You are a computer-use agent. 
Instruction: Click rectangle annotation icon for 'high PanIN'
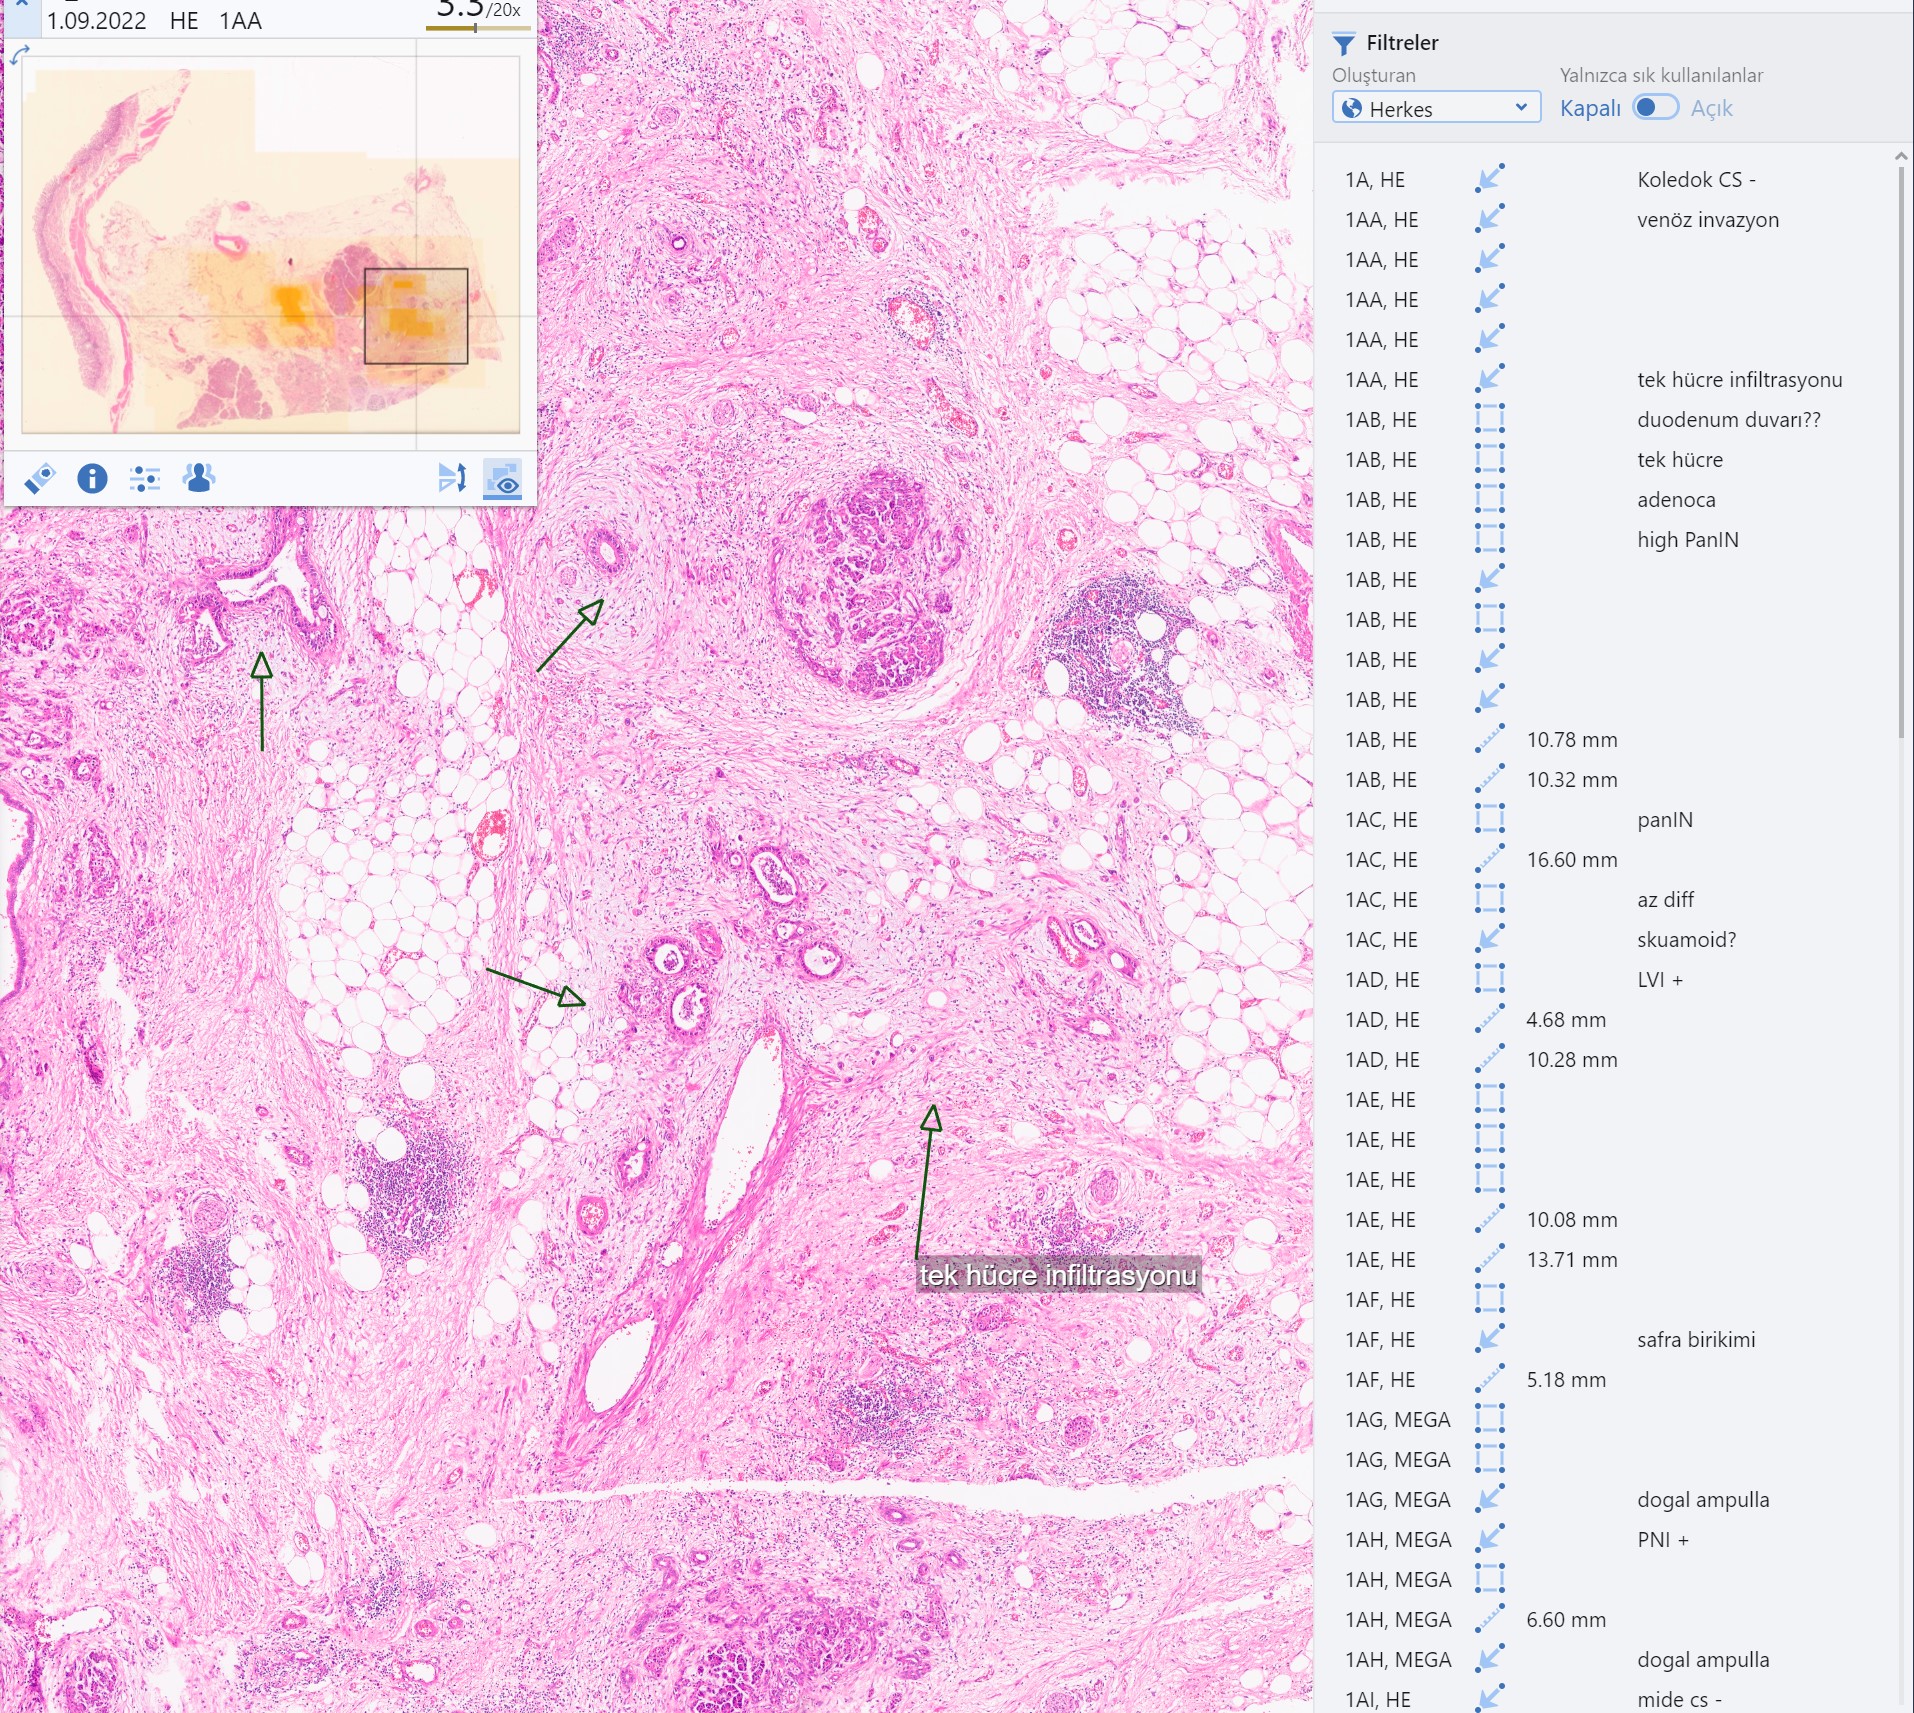tap(1489, 539)
